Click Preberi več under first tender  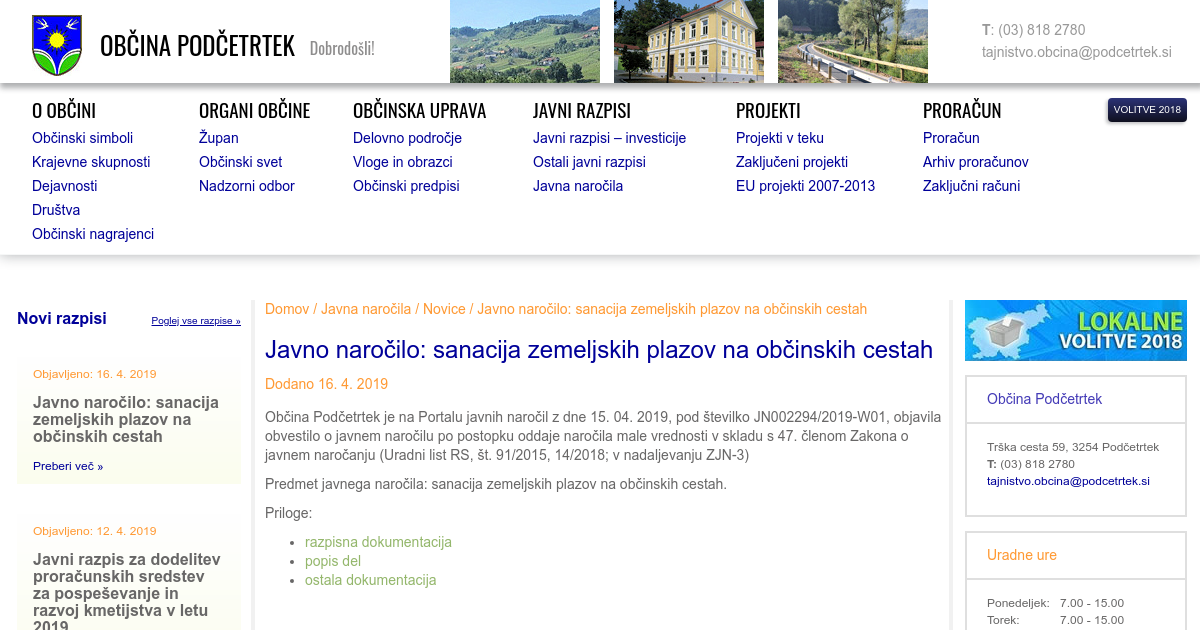67,466
